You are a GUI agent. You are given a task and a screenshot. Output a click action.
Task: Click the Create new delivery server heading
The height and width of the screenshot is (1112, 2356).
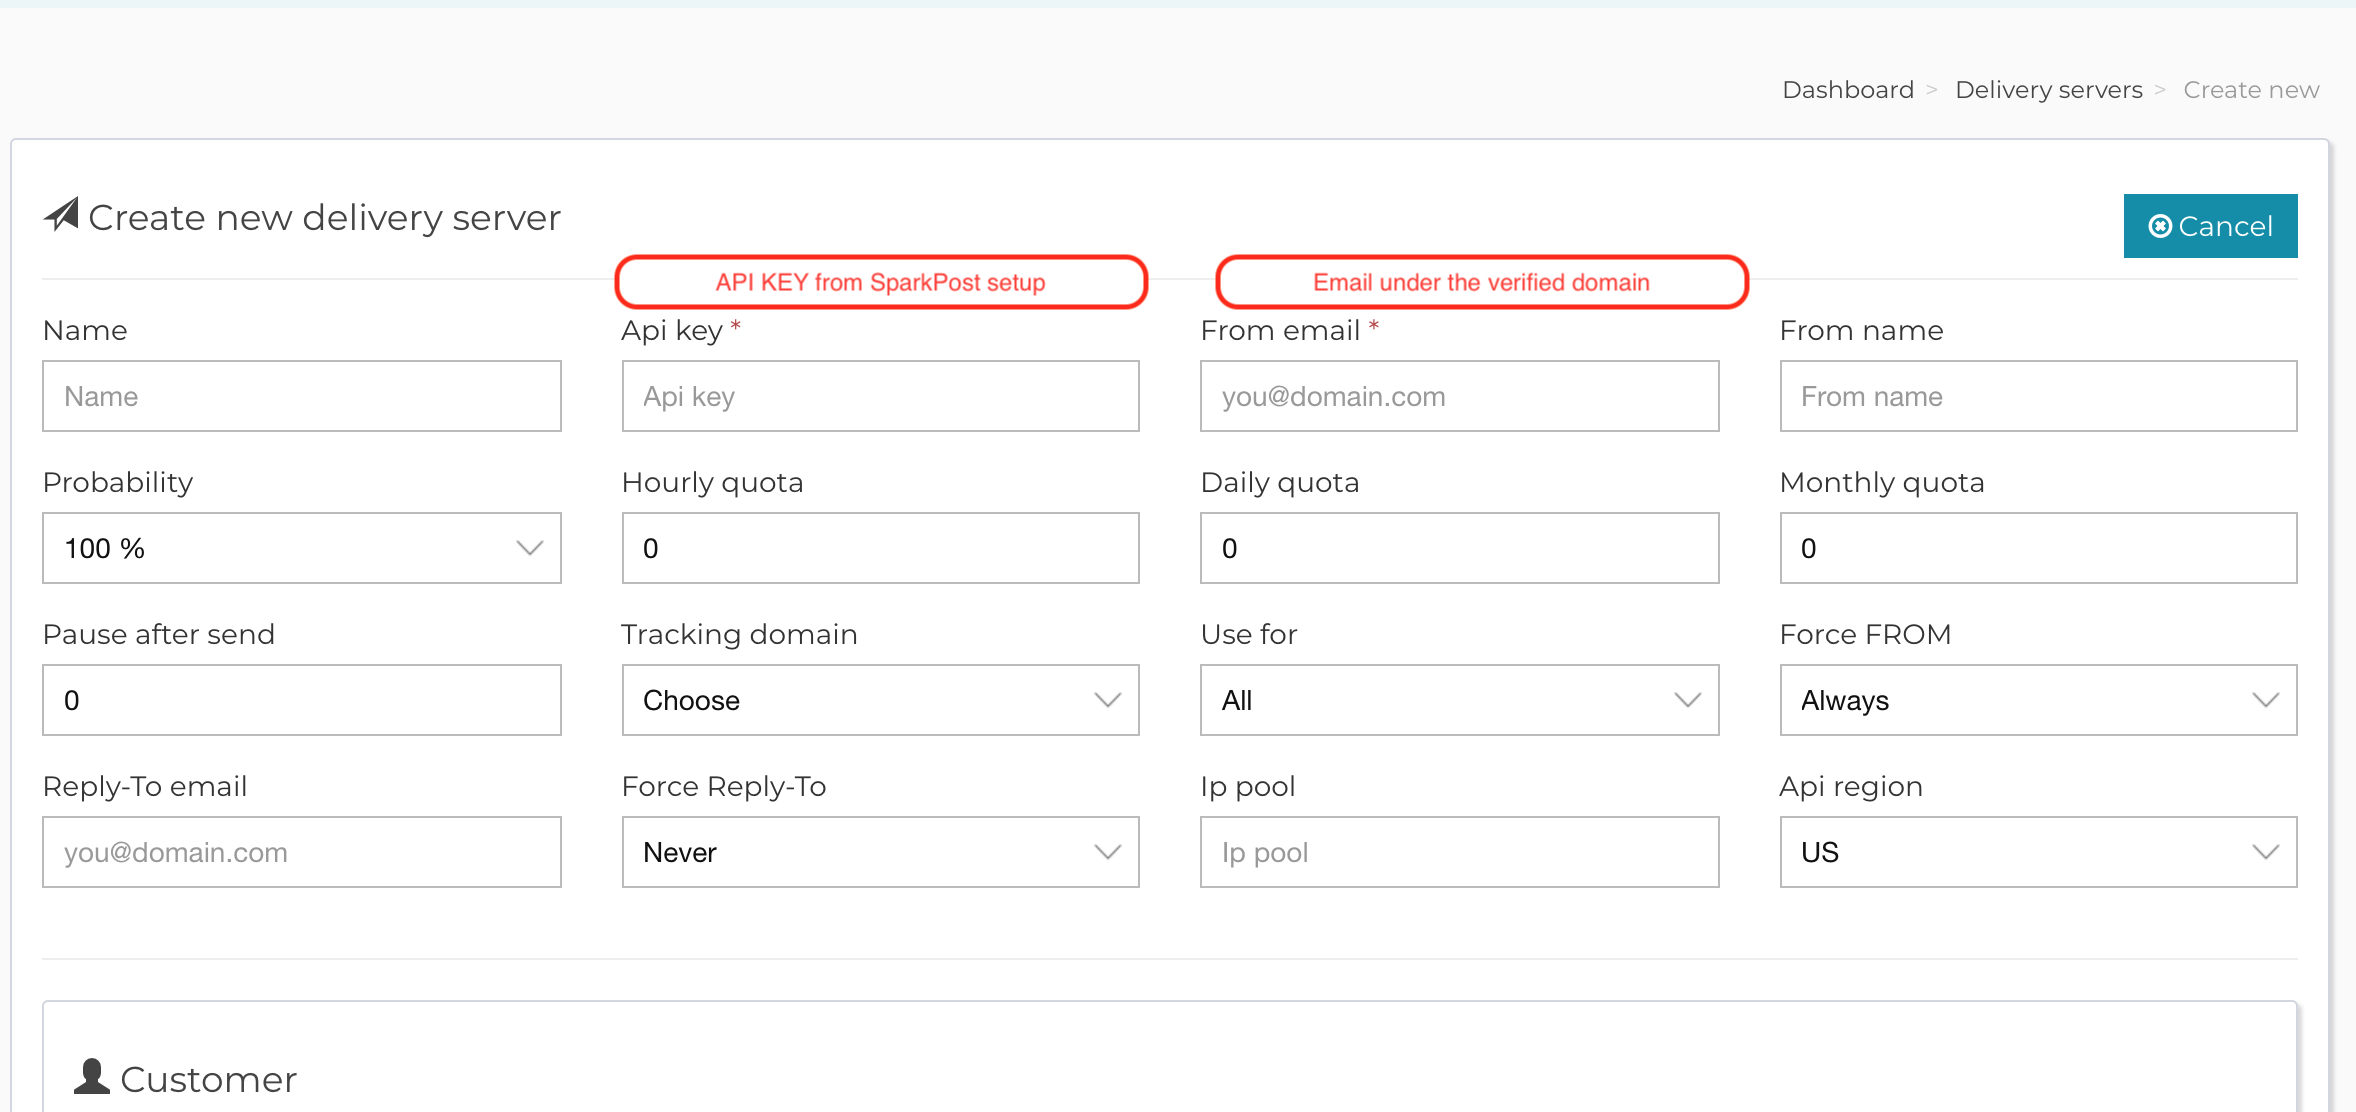tap(324, 217)
